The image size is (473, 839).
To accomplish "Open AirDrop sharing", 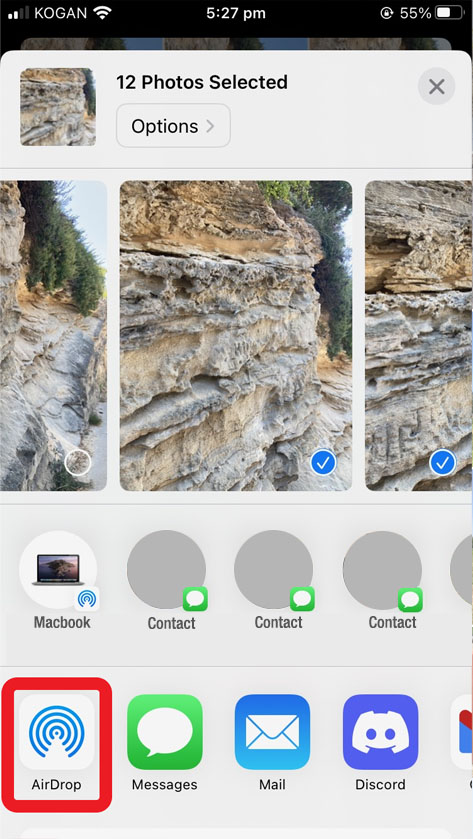I will point(57,744).
